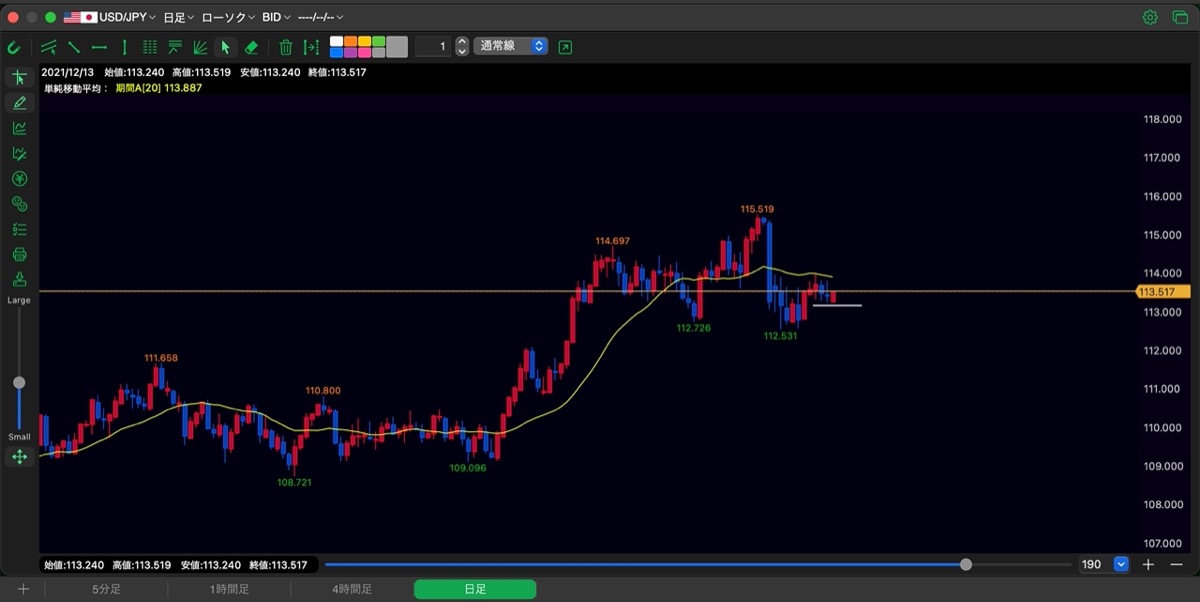Switch to the 4時間足 tab
1200x602 pixels.
coord(352,589)
